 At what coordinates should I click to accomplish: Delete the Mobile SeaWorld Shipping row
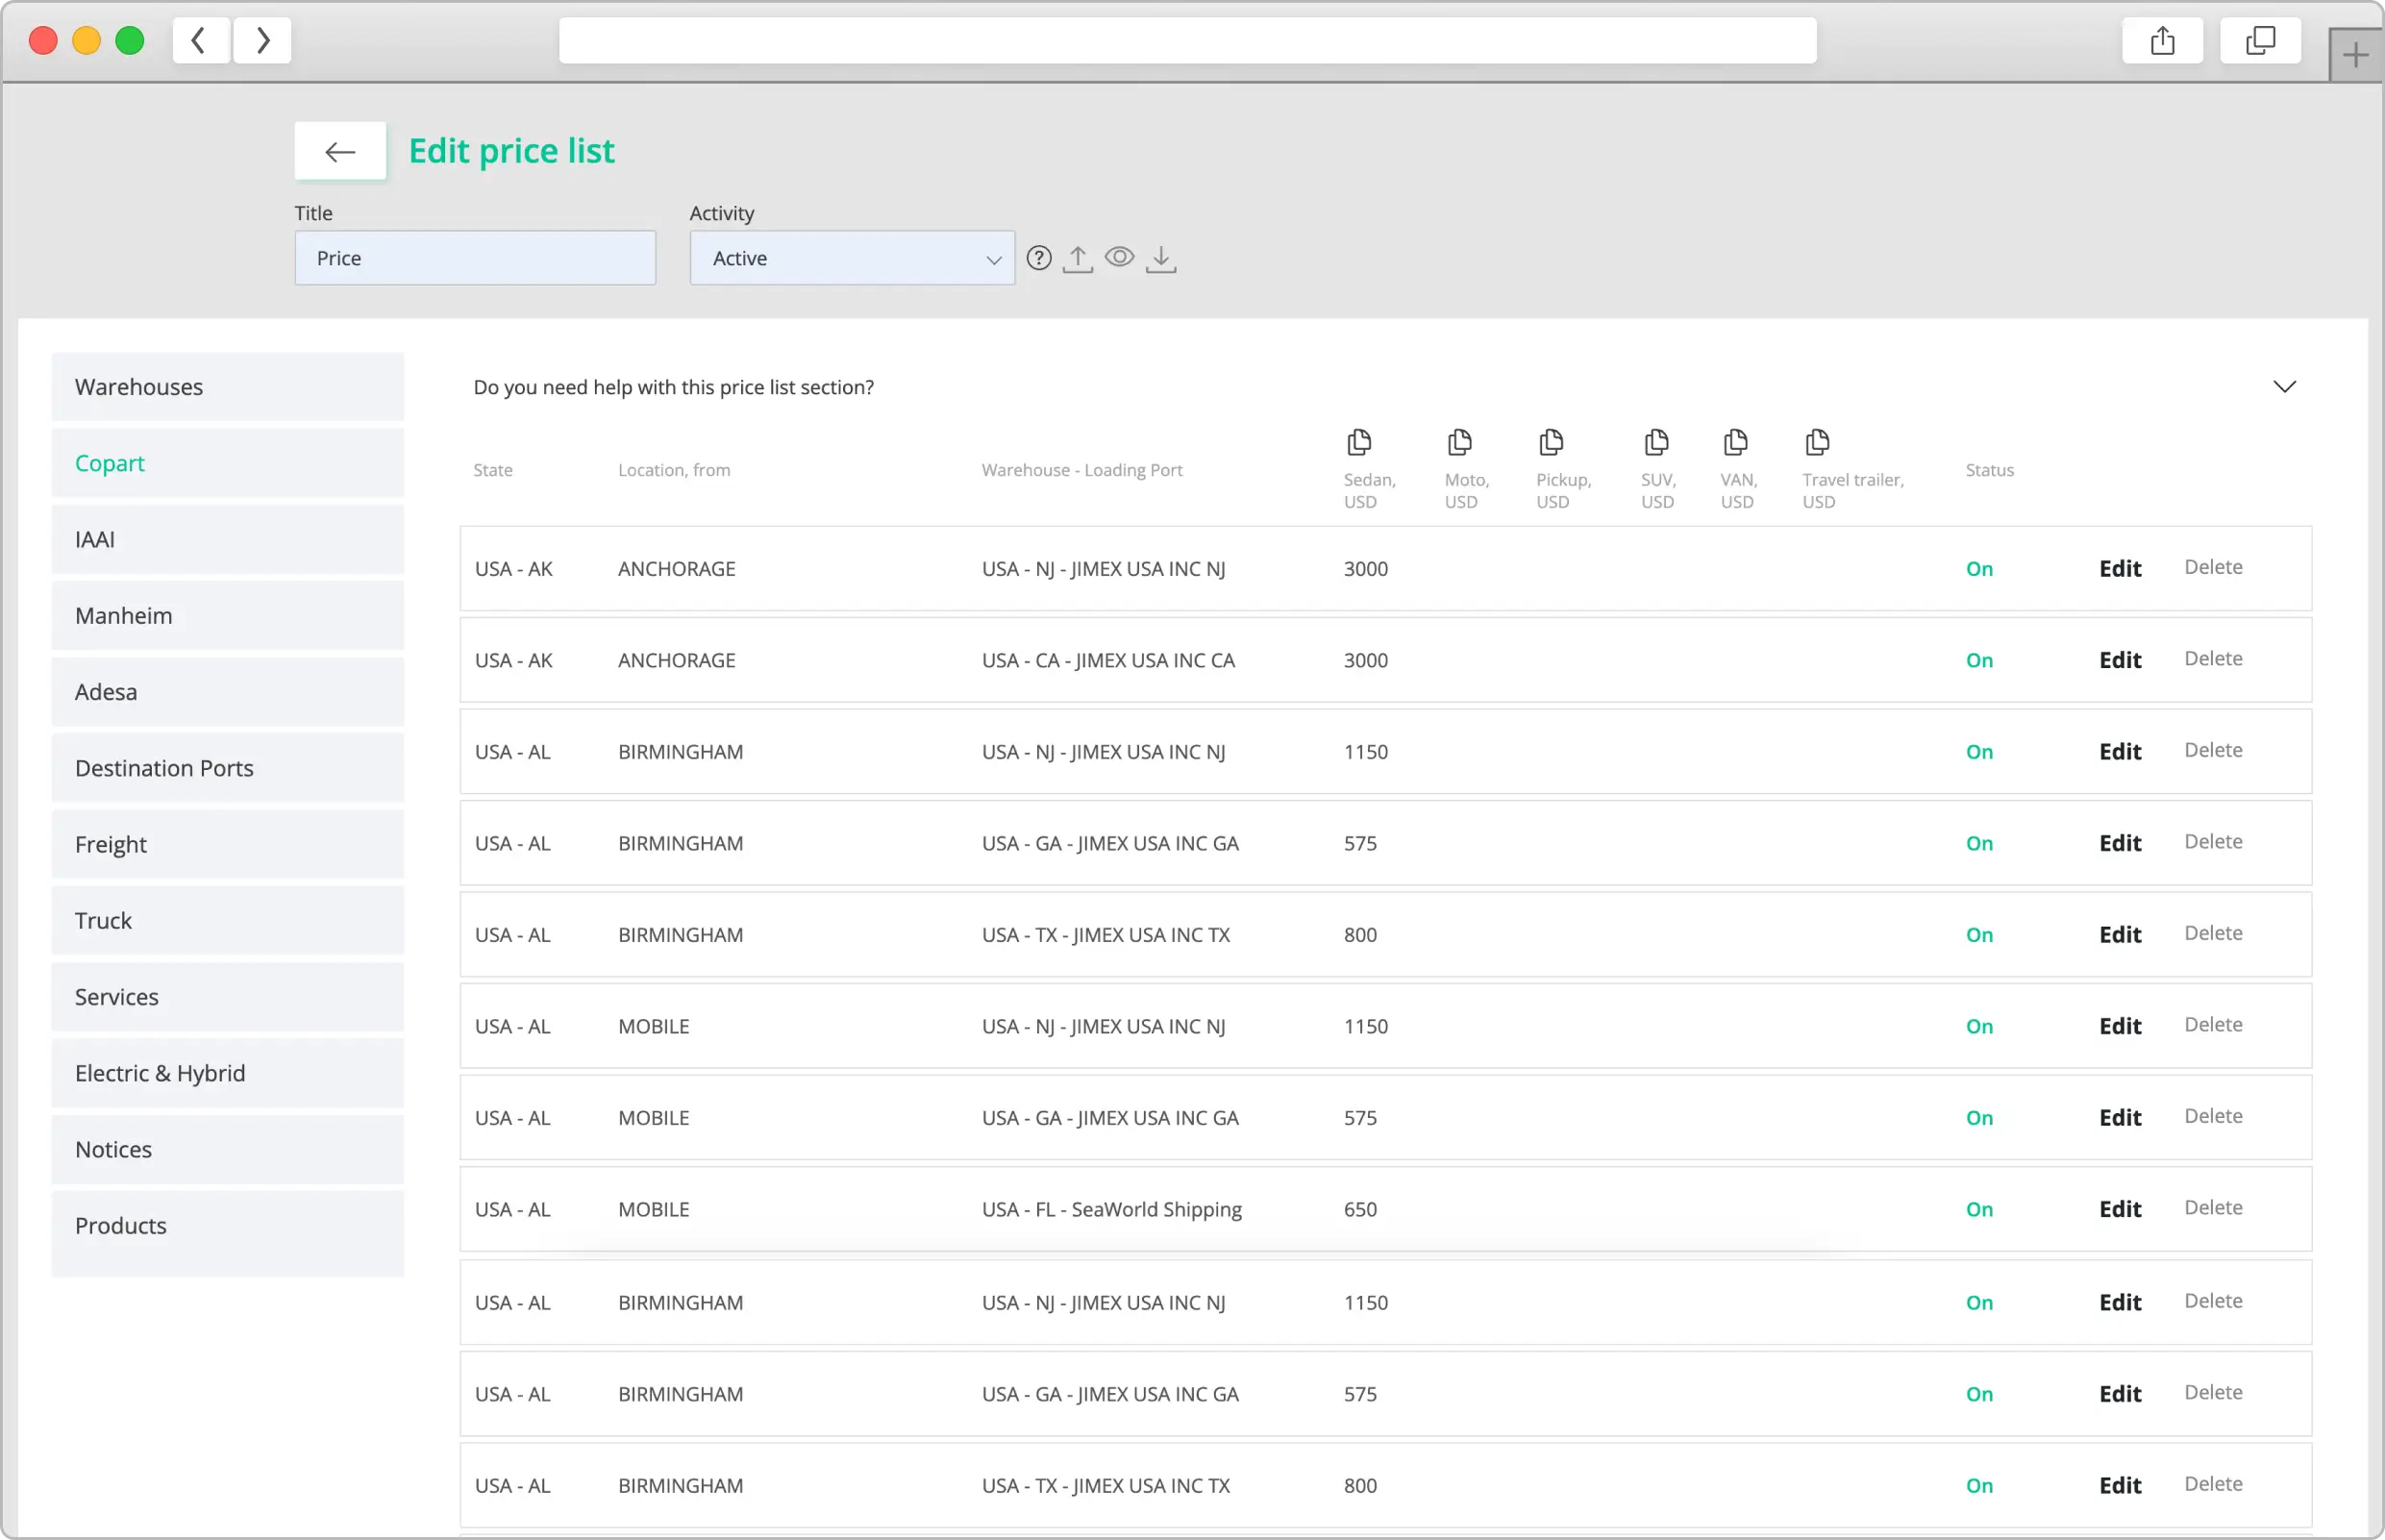(2213, 1208)
